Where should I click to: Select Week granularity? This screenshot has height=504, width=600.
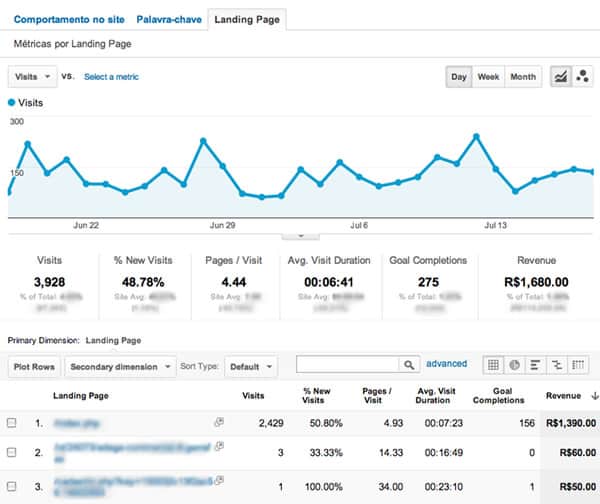coord(488,77)
